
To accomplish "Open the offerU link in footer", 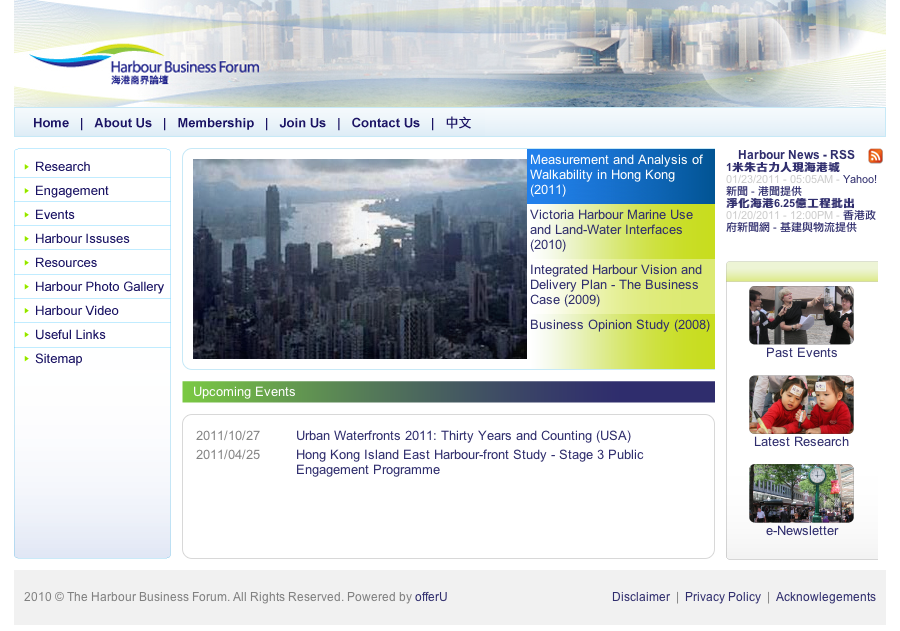I will coord(431,597).
